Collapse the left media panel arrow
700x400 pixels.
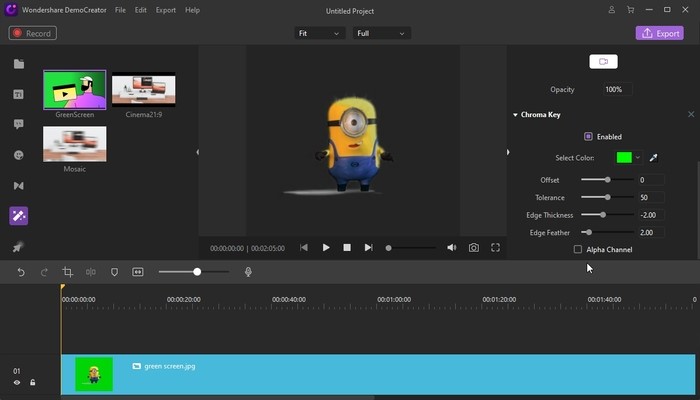(x=197, y=152)
